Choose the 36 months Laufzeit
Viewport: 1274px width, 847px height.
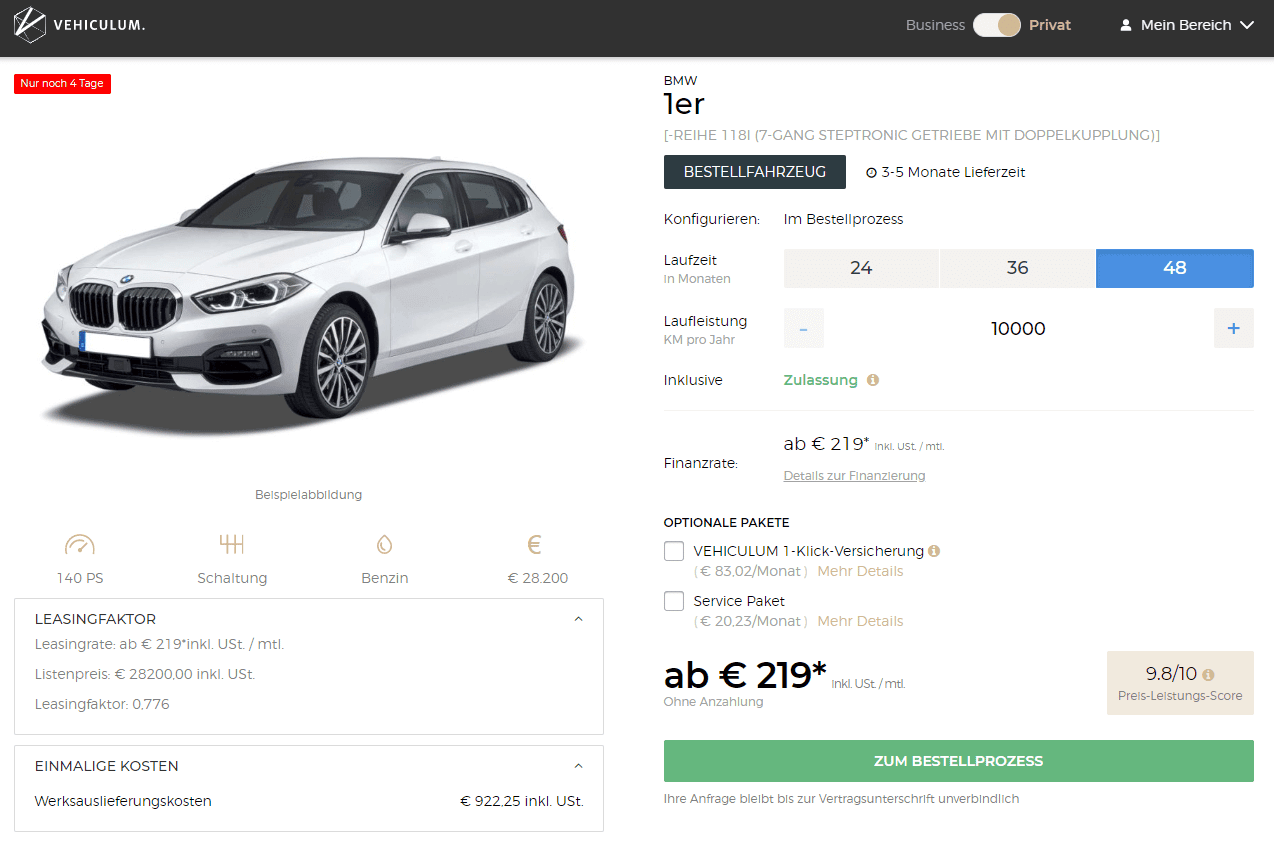click(1018, 268)
